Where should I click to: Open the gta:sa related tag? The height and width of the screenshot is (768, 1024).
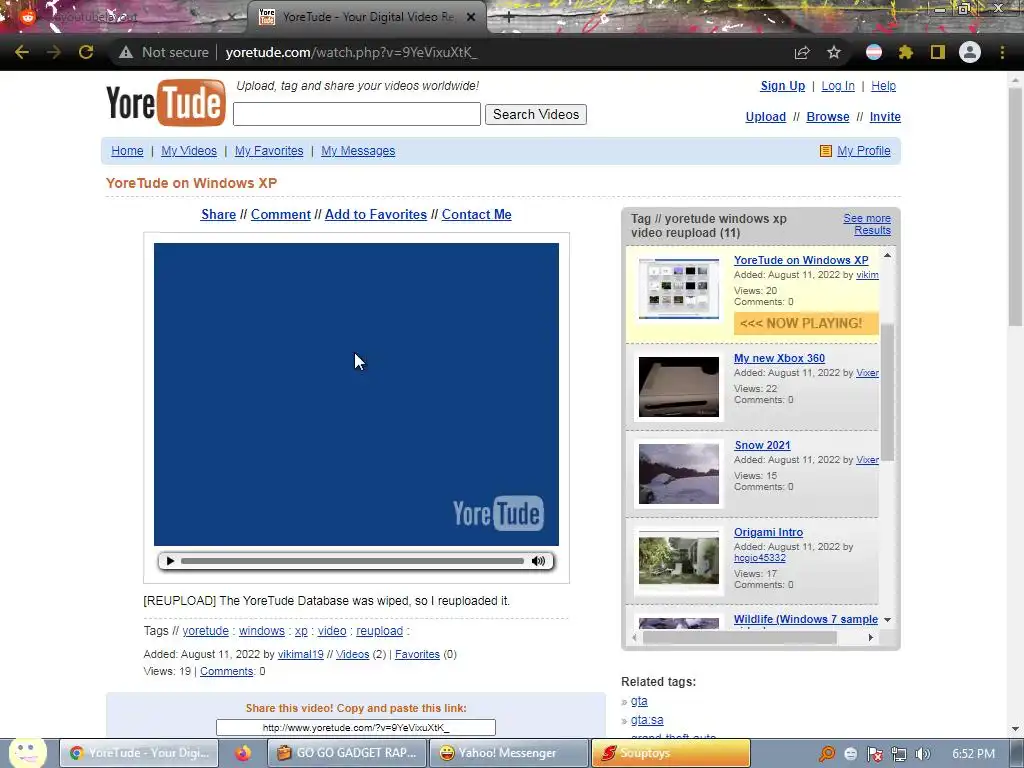[647, 720]
